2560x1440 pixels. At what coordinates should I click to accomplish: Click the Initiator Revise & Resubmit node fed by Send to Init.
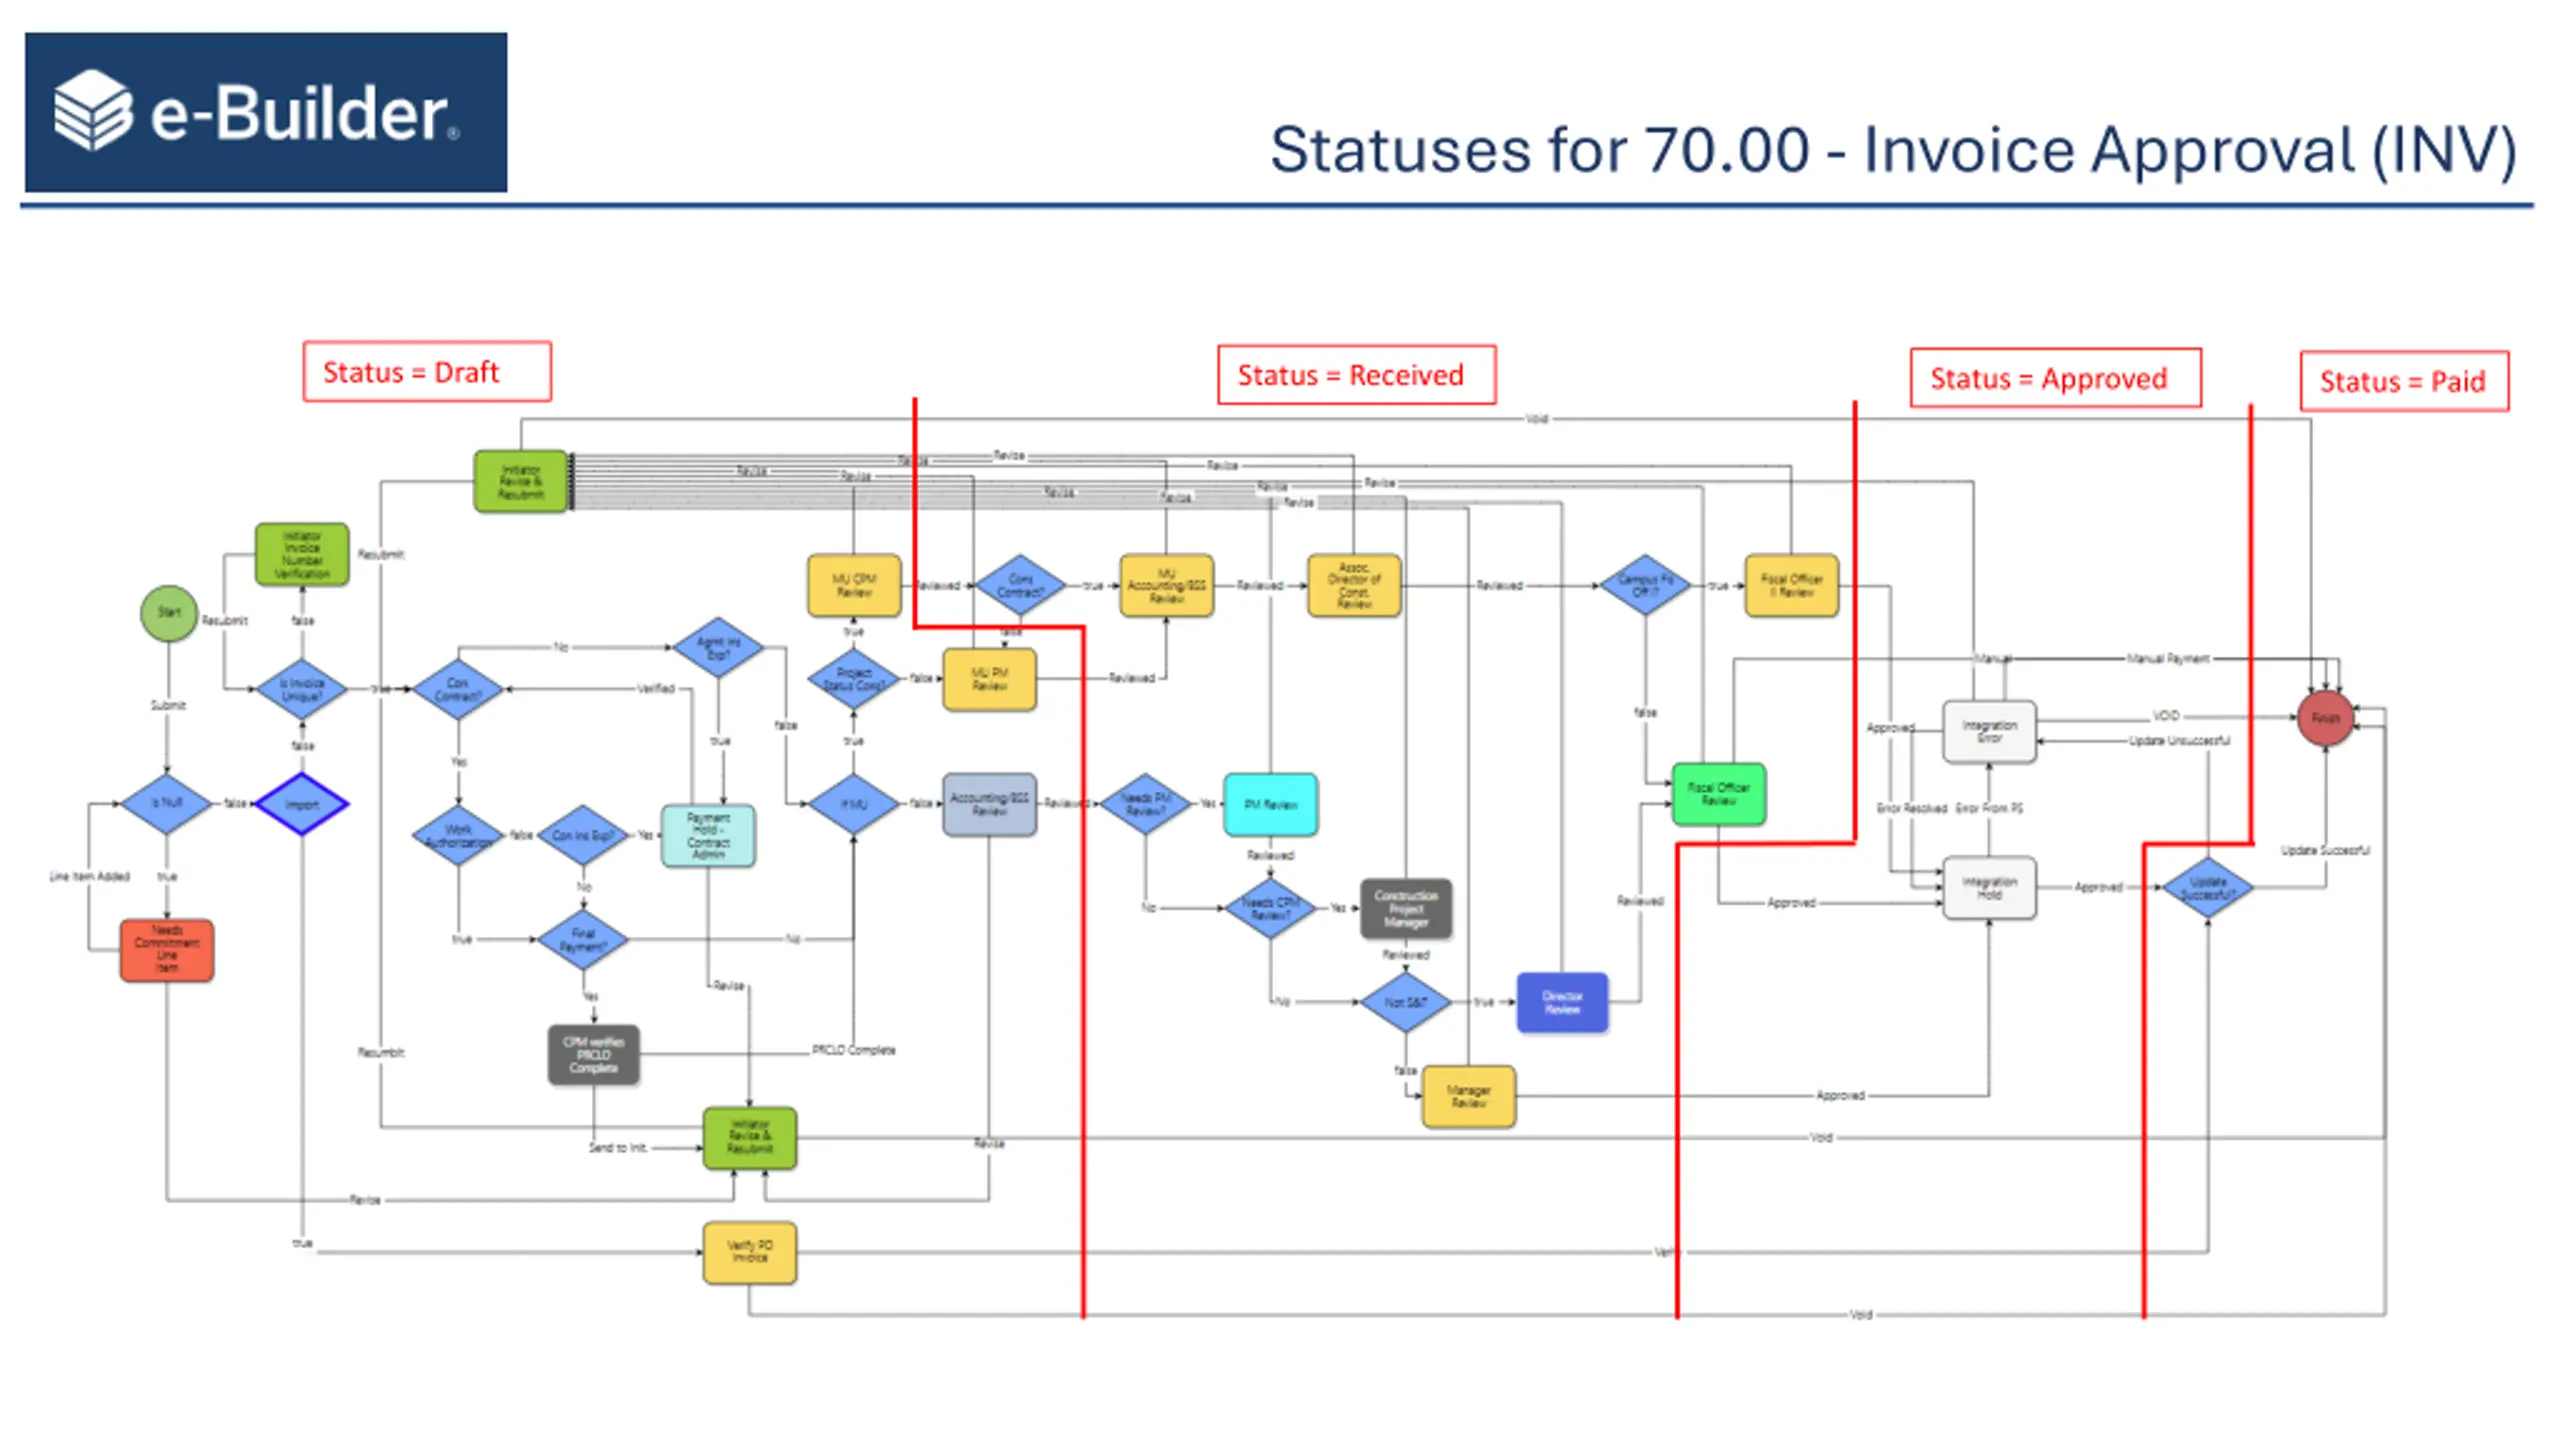(750, 1137)
